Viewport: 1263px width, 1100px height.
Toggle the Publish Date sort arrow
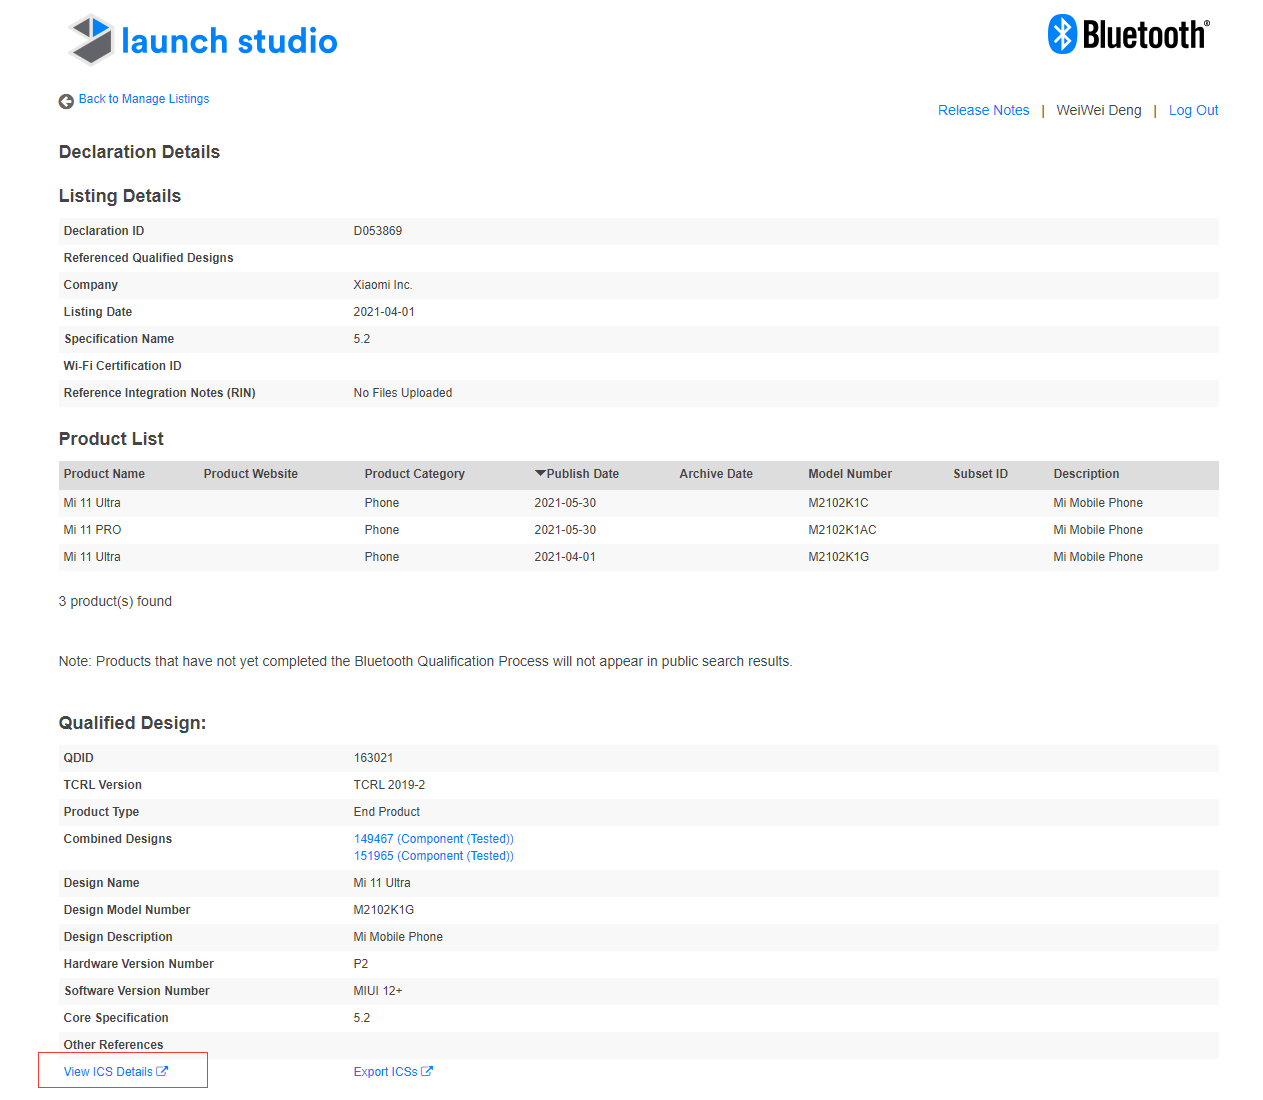(x=540, y=474)
